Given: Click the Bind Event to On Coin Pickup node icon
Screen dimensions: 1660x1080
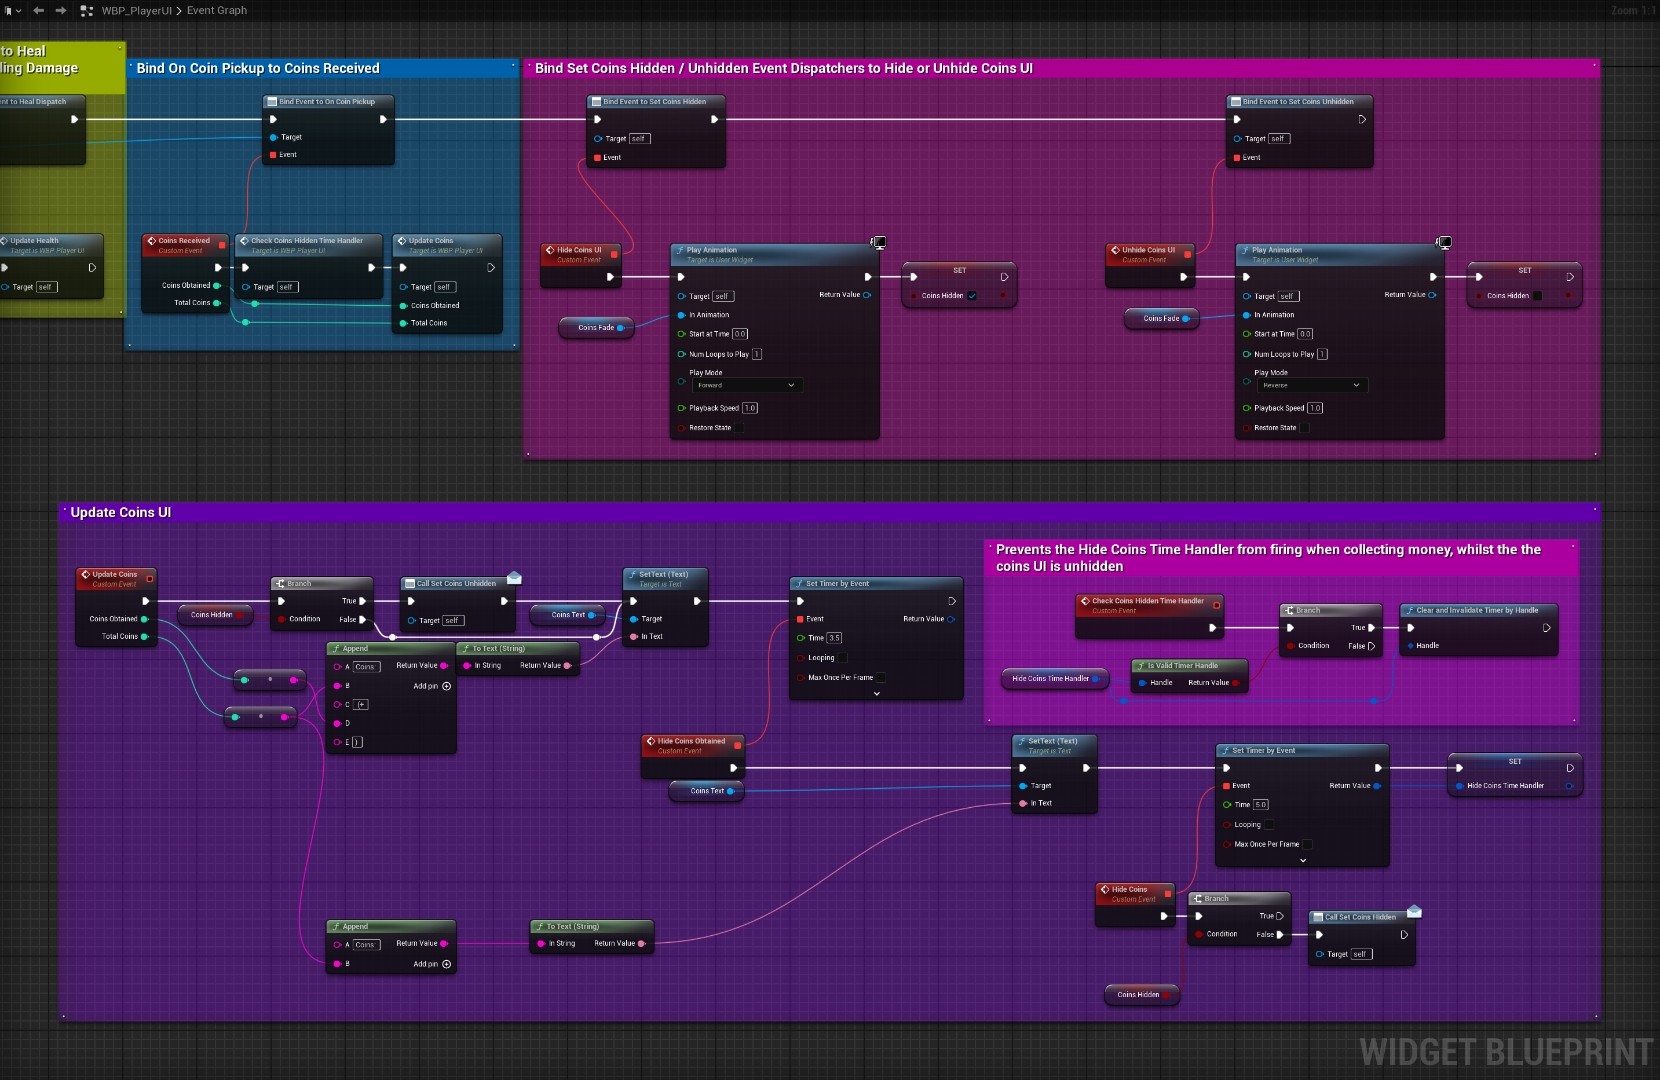Looking at the screenshot, I should (271, 101).
